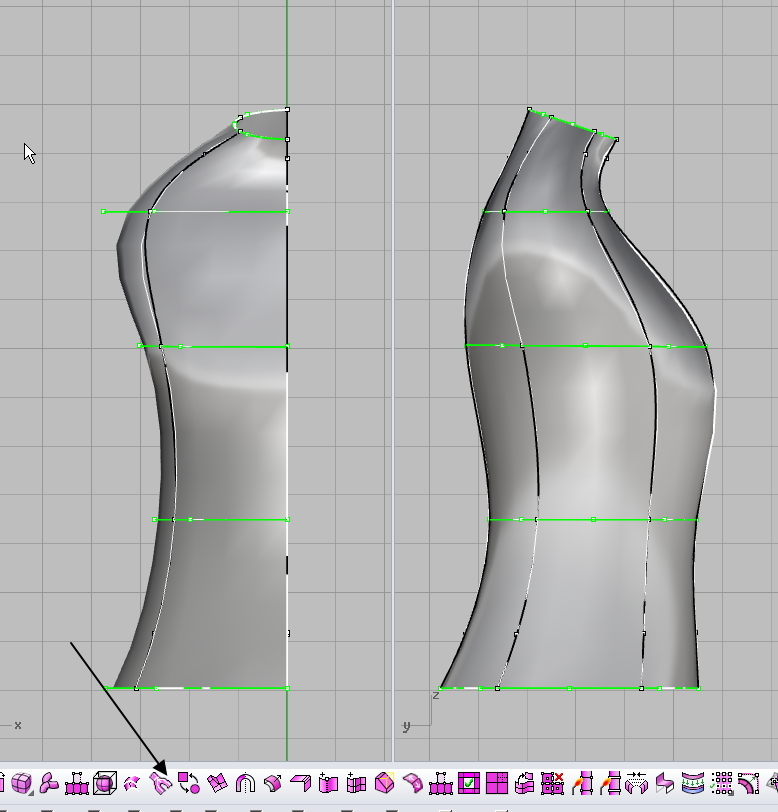Select the first pipe weld torch icon
778x812 pixels.
tap(582, 783)
